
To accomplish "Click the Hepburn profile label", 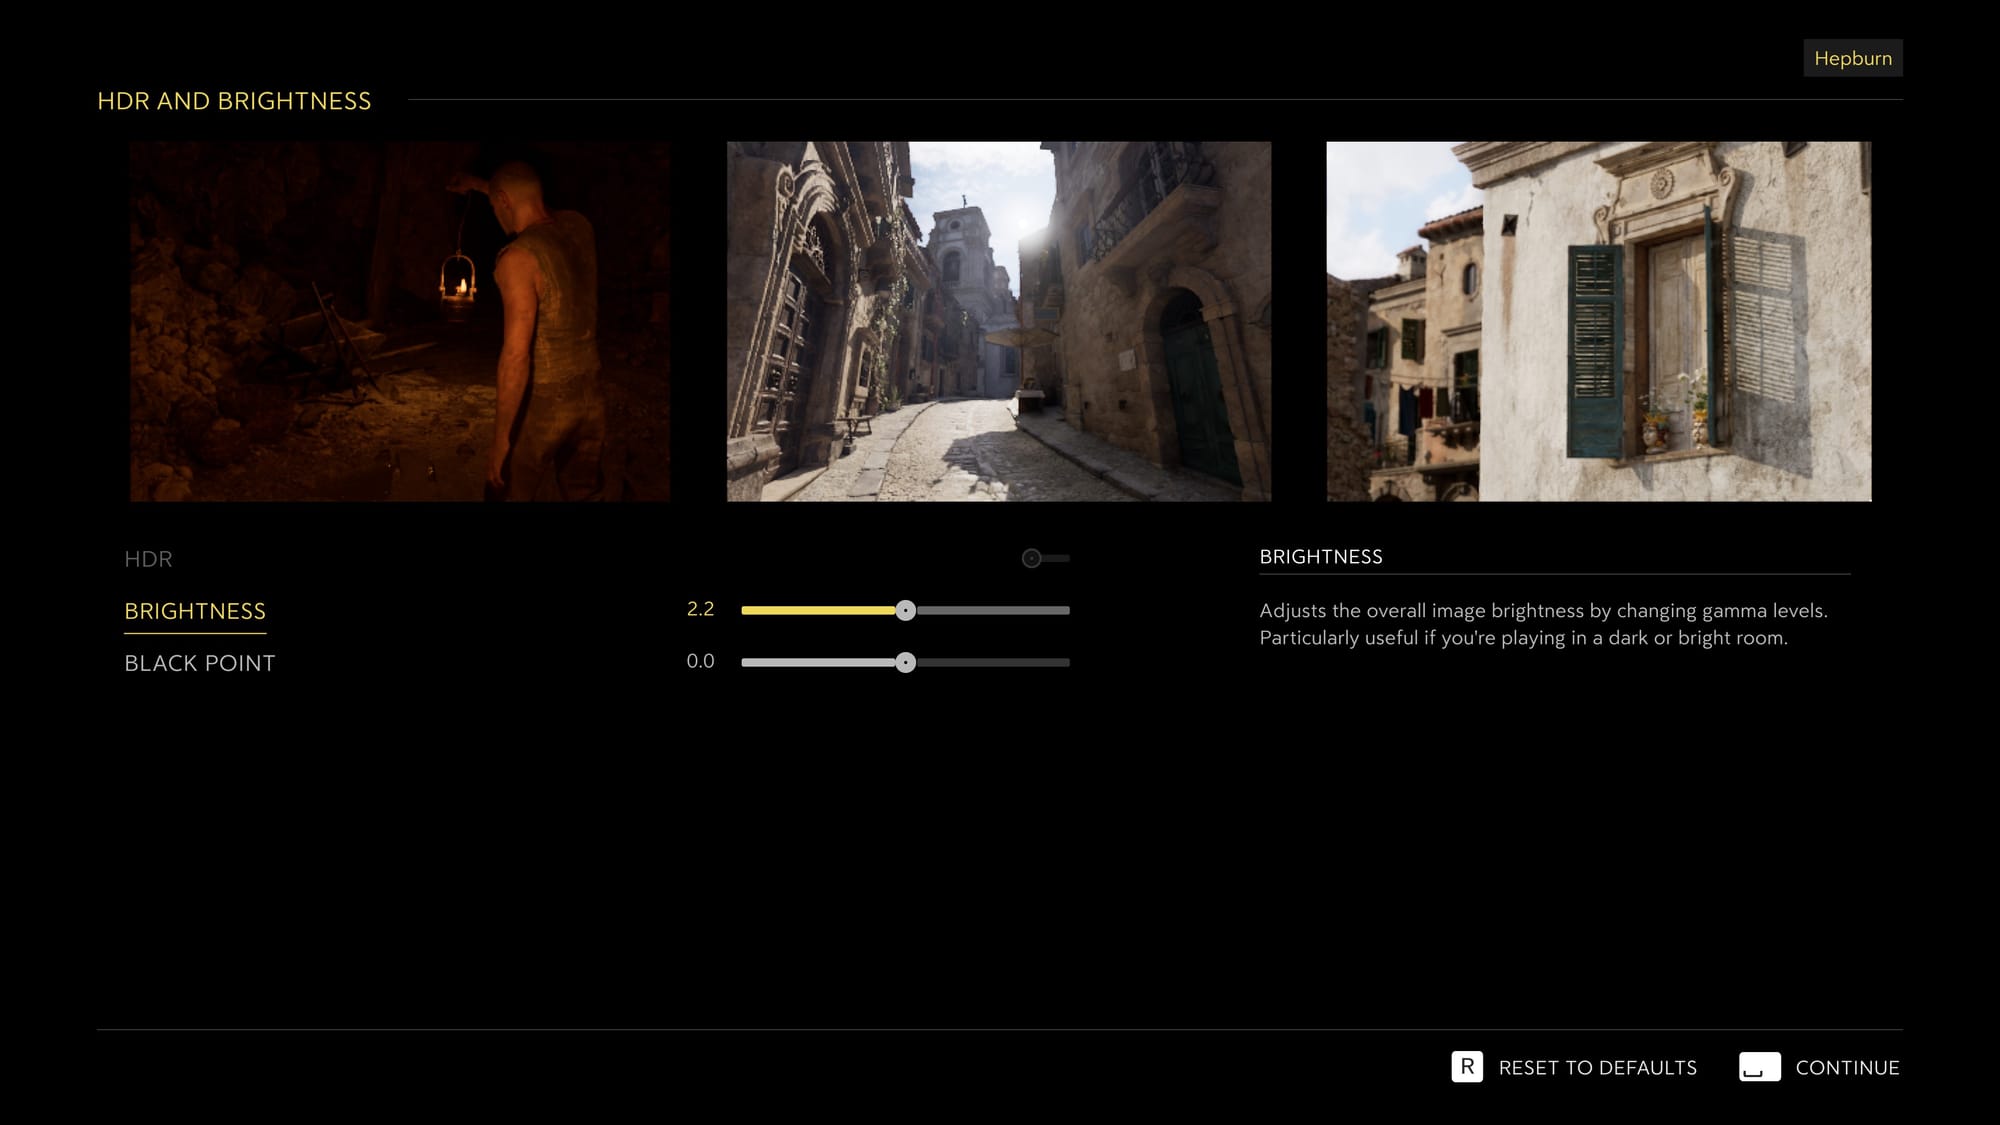I will [x=1853, y=57].
